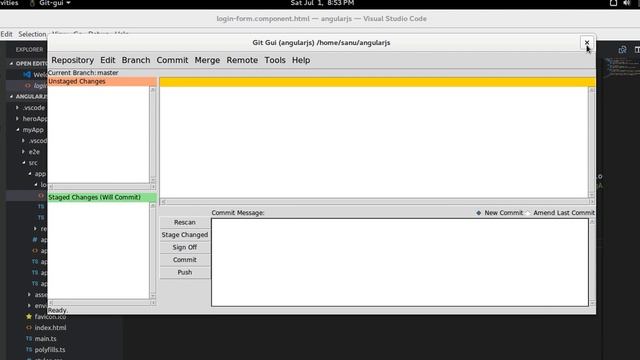Click the star icon beside favicon.ico

29,317
